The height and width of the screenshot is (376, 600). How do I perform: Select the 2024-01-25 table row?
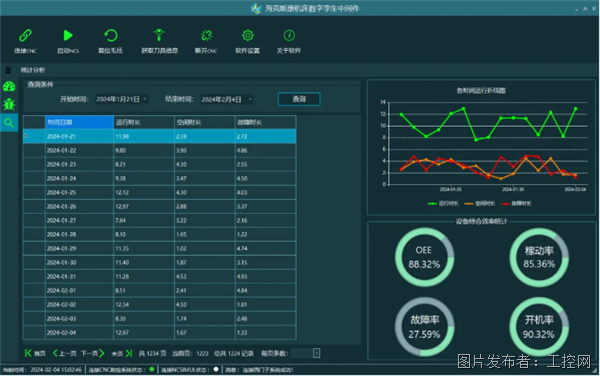click(160, 192)
